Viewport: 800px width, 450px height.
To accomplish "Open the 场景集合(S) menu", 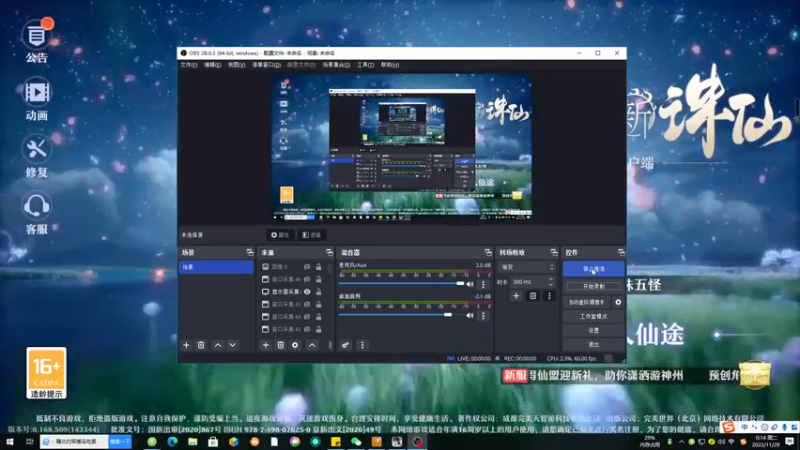I will (x=336, y=65).
